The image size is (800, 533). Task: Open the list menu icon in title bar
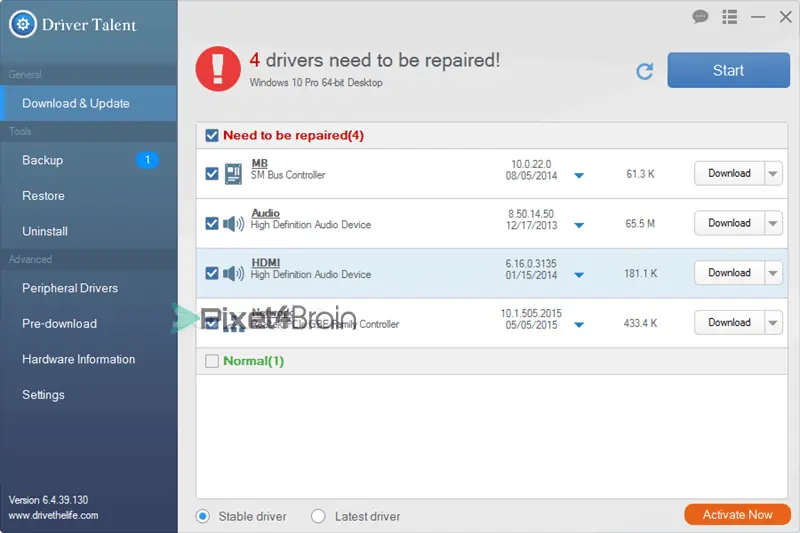click(730, 17)
